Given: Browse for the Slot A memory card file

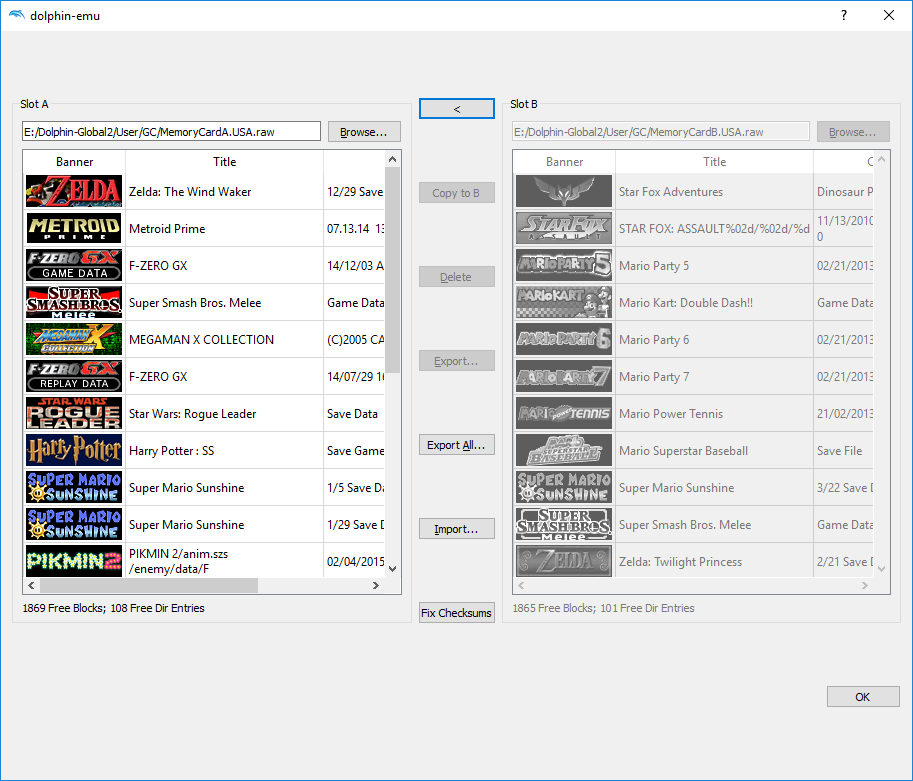Looking at the screenshot, I should [363, 131].
